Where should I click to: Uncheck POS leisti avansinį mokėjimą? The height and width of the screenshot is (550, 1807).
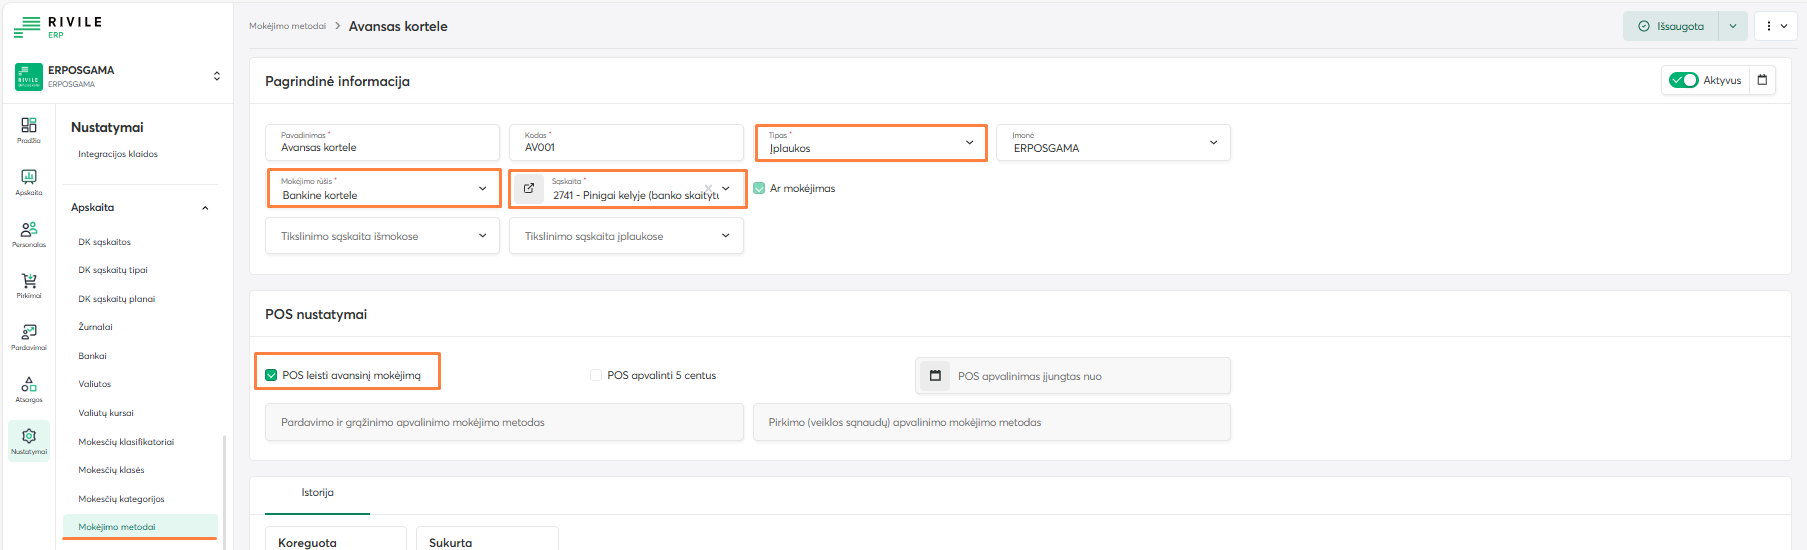(x=271, y=375)
